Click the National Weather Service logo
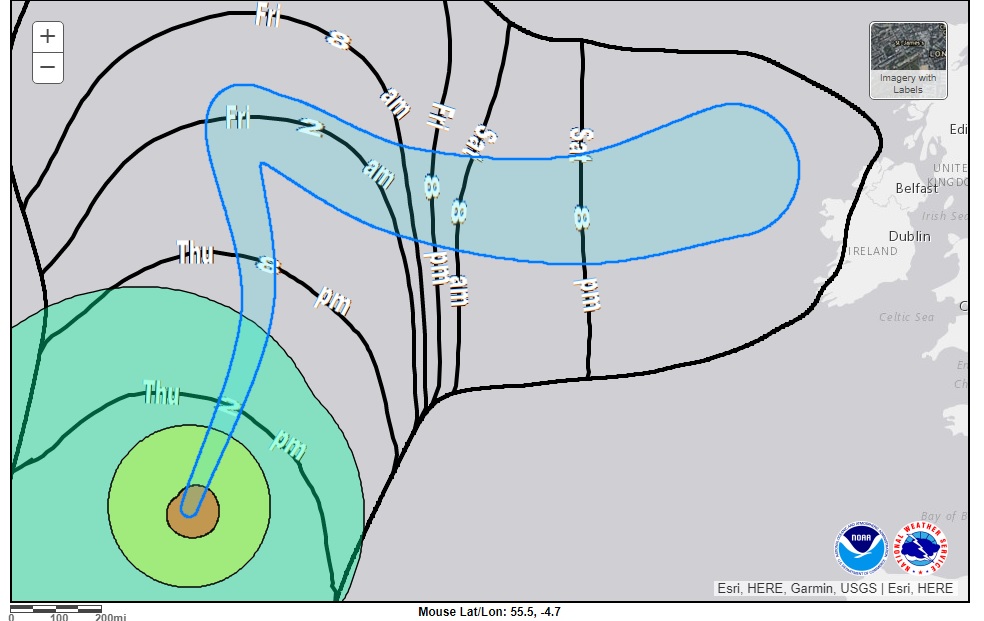 920,549
